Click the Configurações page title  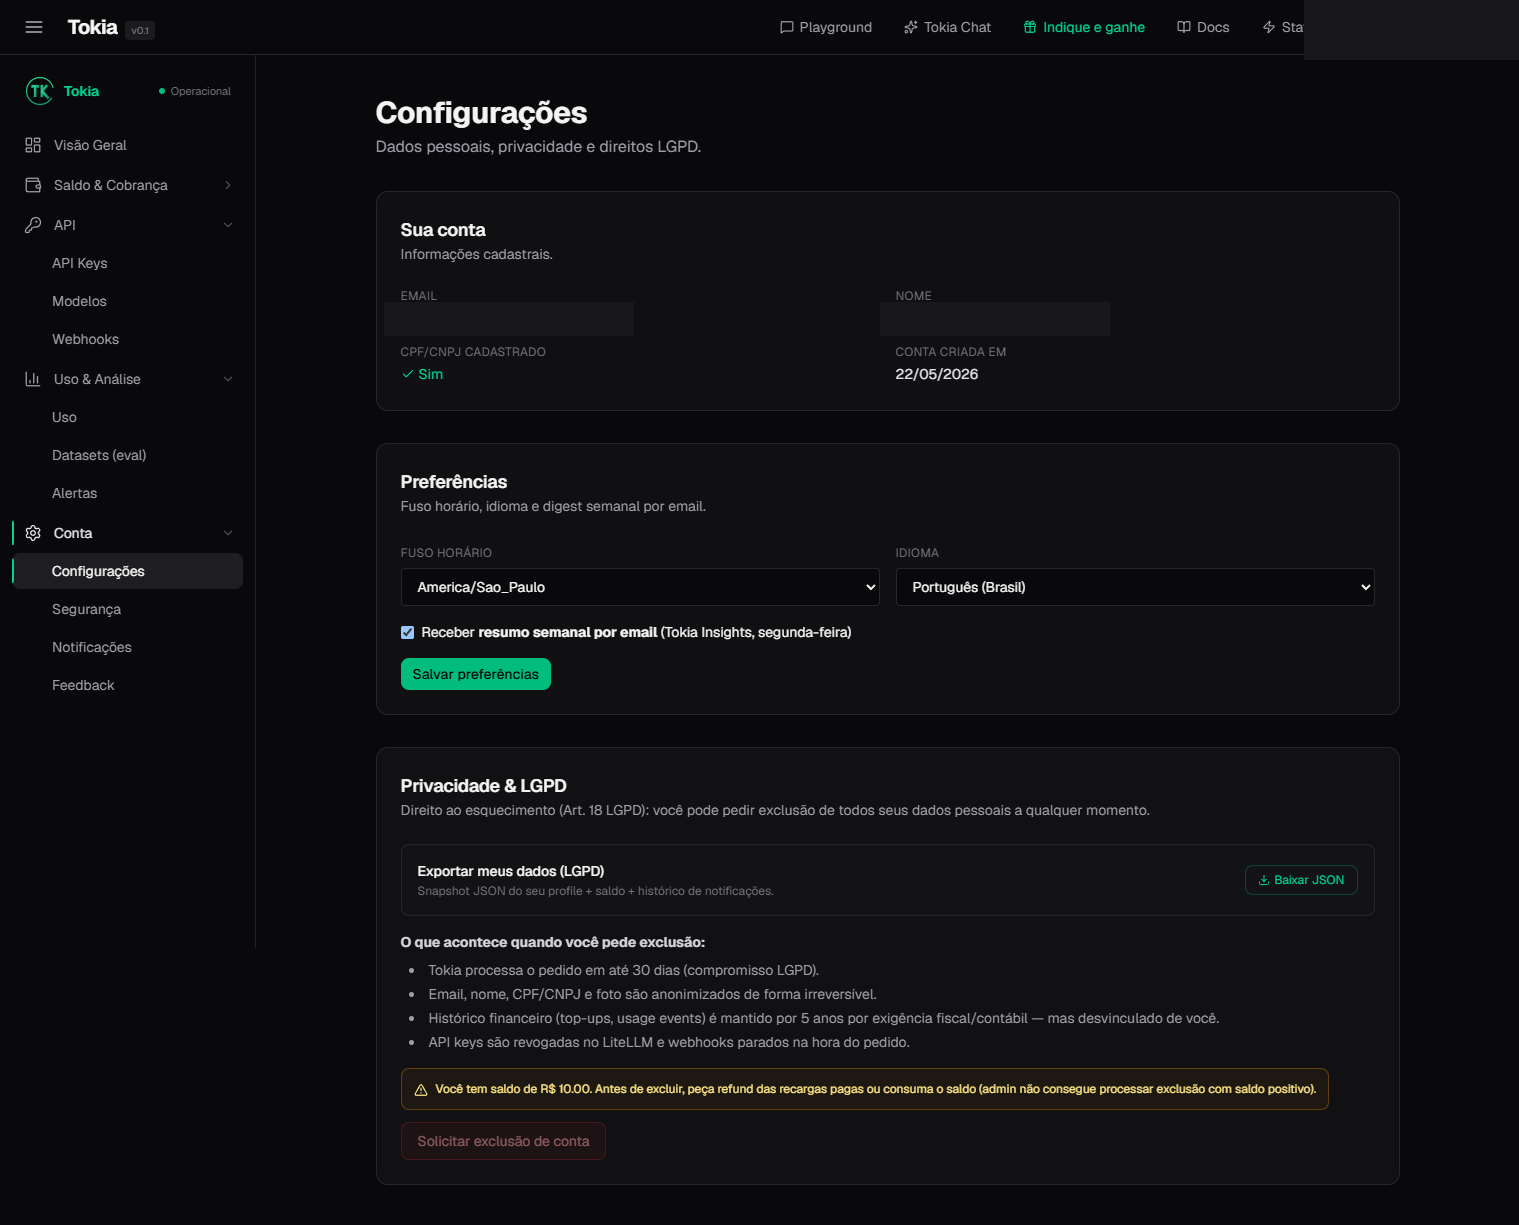coord(481,113)
